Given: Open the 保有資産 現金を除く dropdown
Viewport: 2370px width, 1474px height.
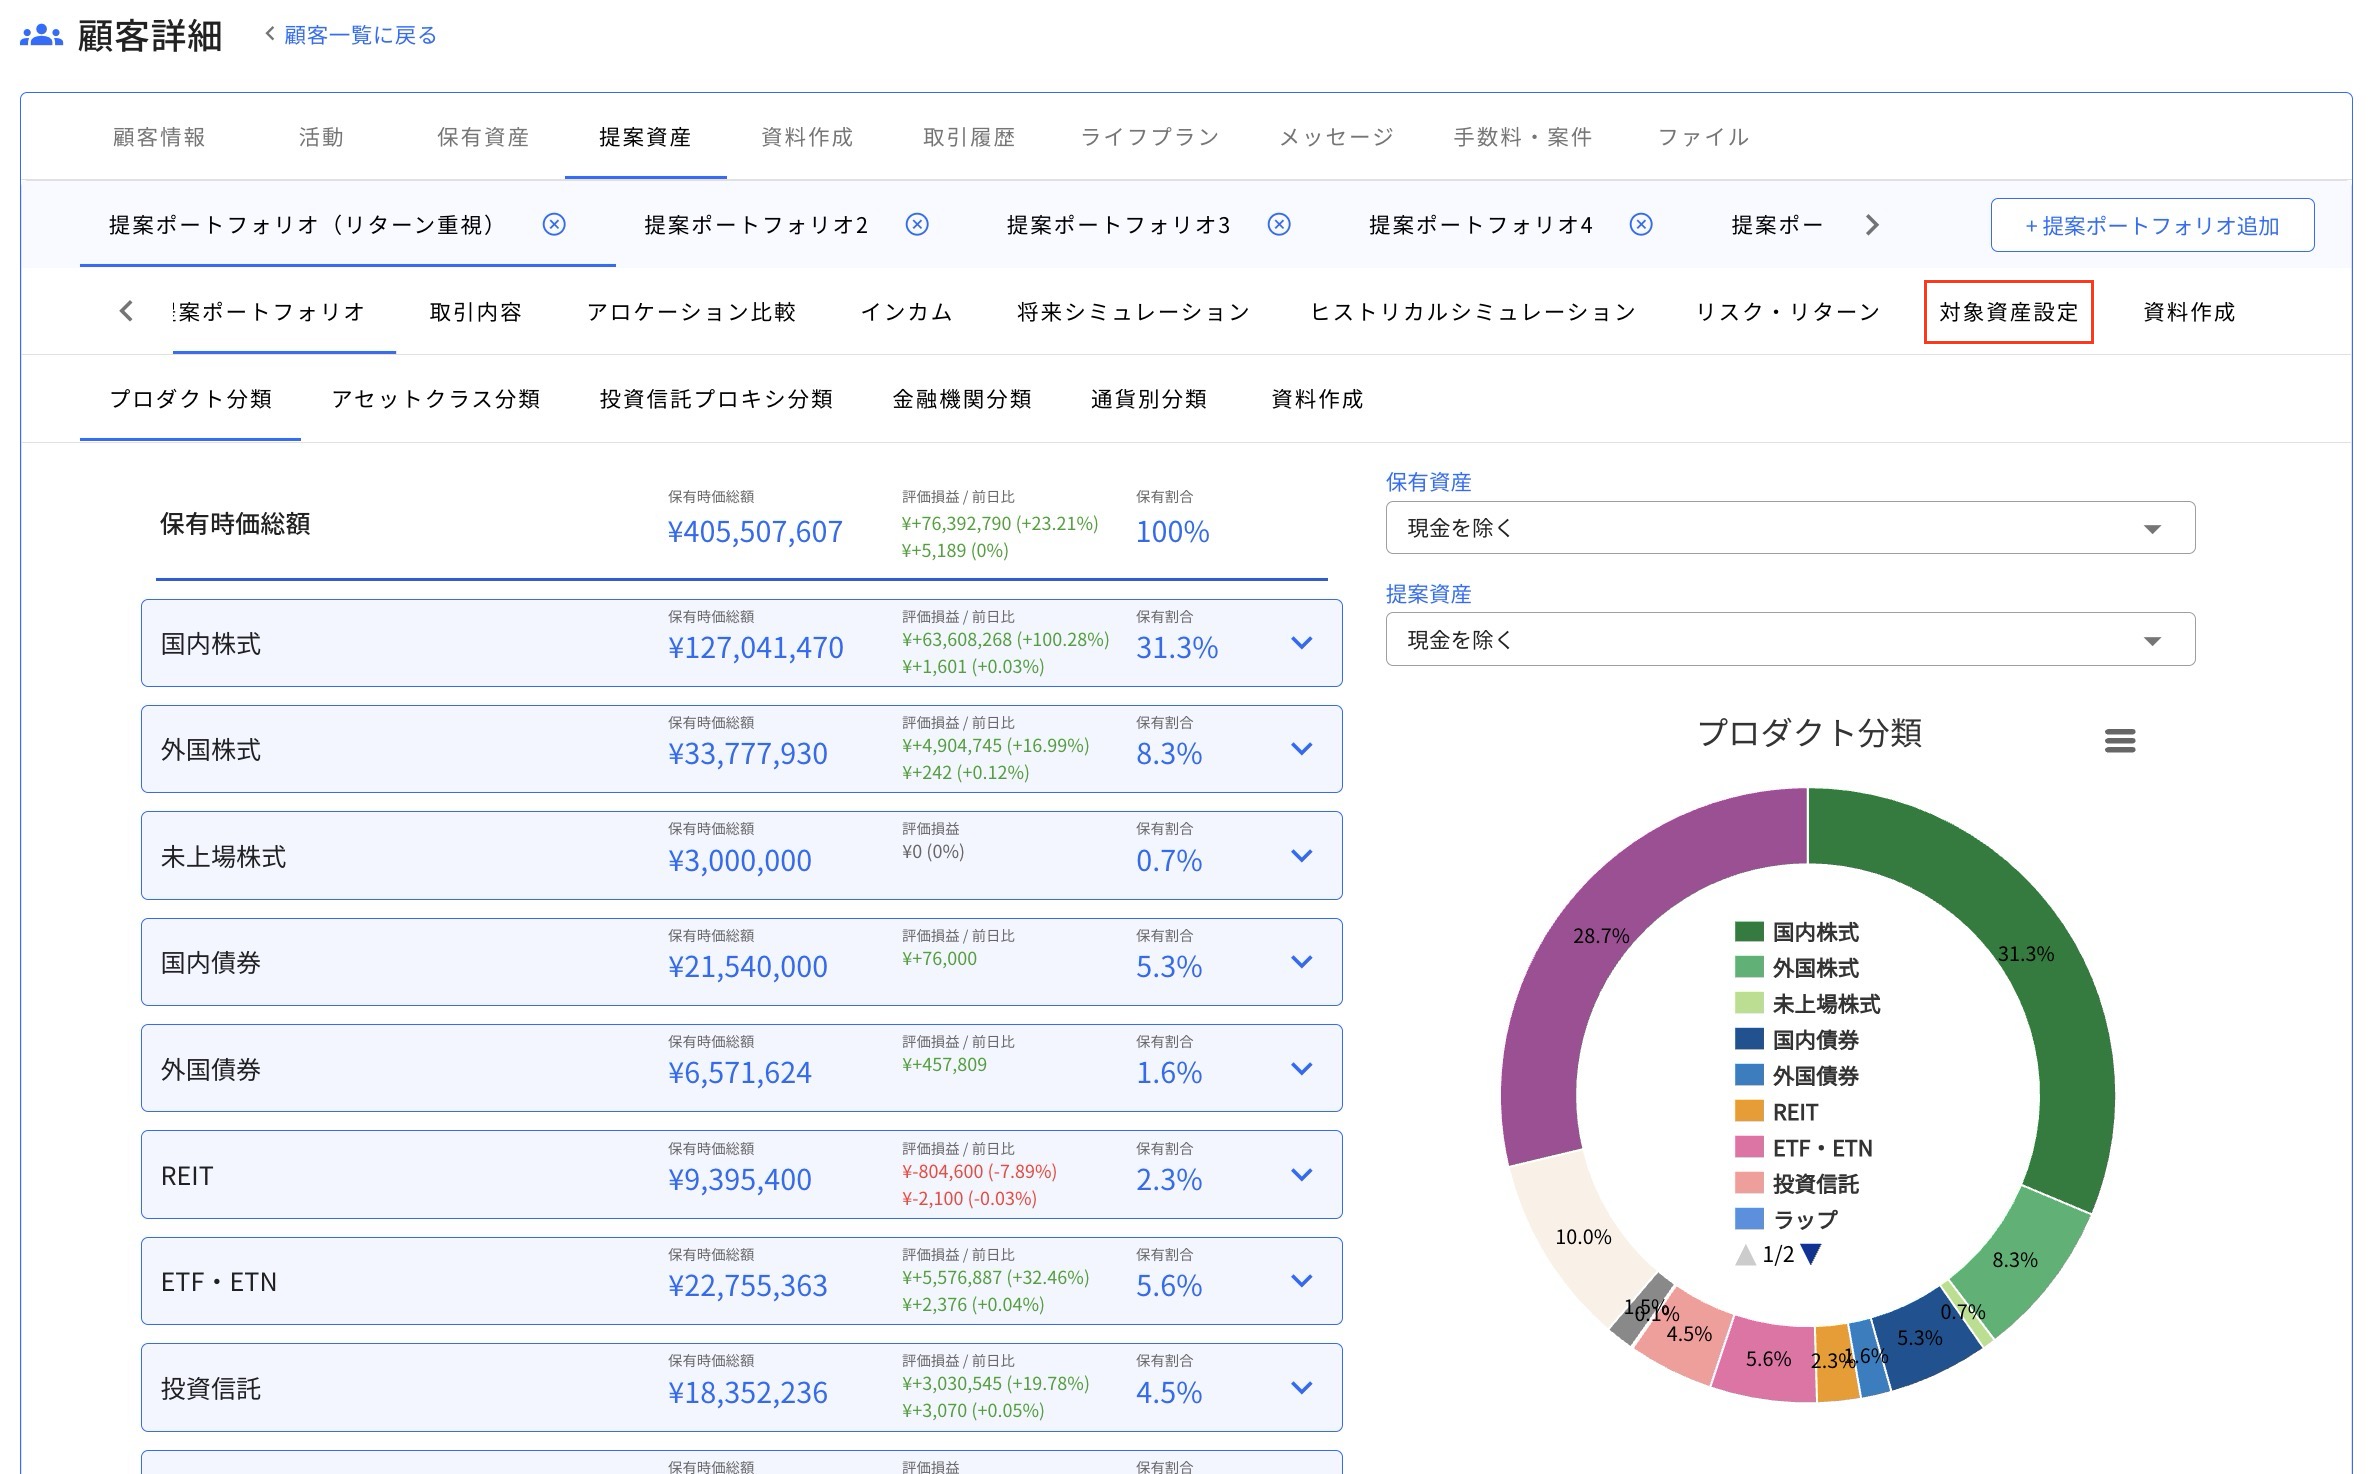Looking at the screenshot, I should coord(1789,528).
